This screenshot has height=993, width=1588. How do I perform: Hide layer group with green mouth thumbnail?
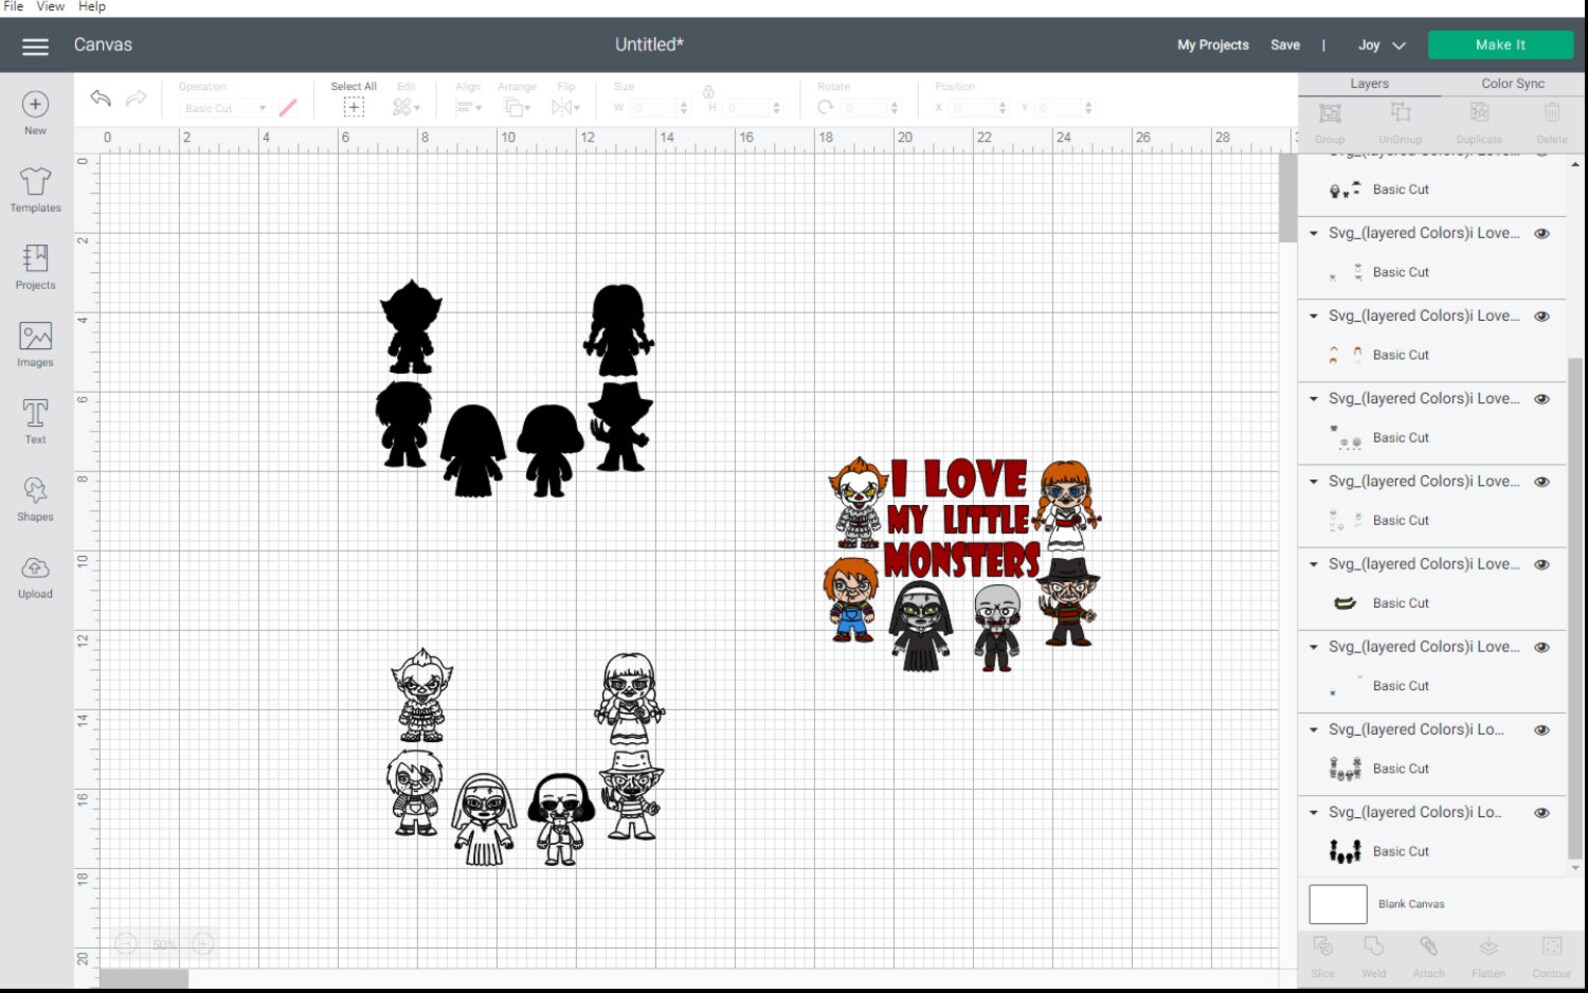[1542, 564]
